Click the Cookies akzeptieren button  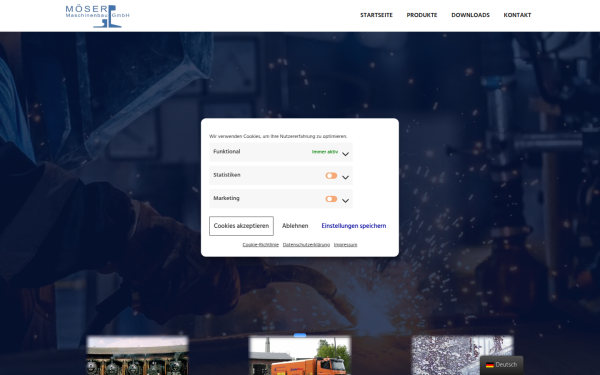[241, 226]
